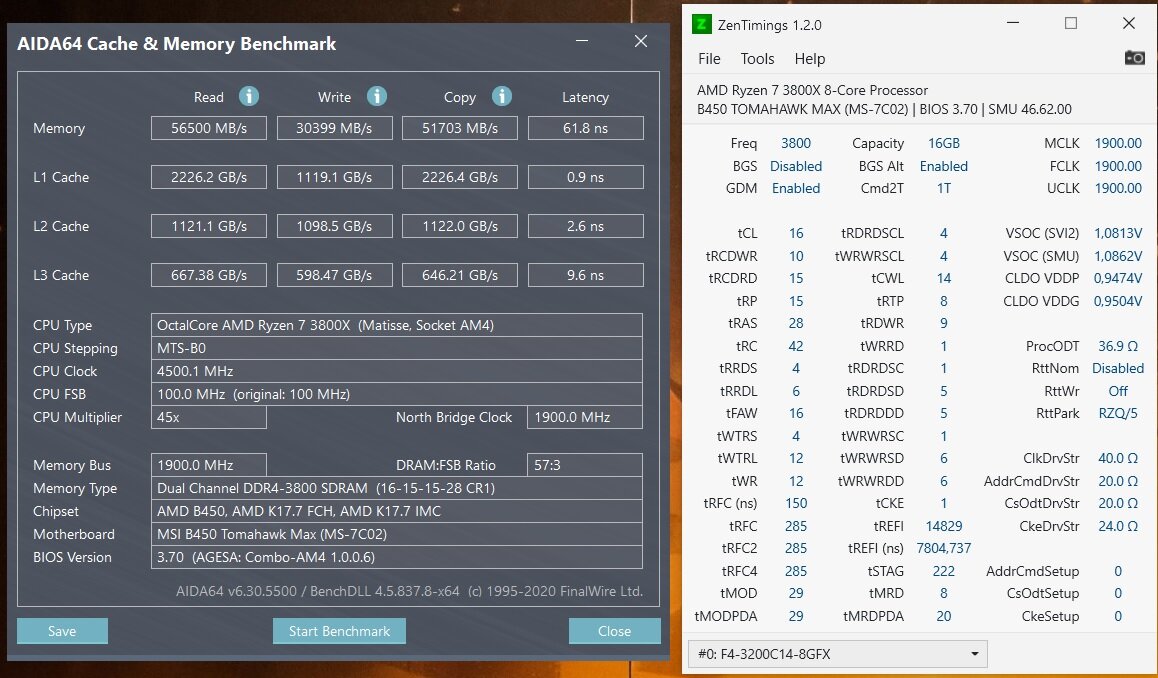Viewport: 1158px width, 678px height.
Task: Close the ZenTimings window
Action: coord(1128,24)
